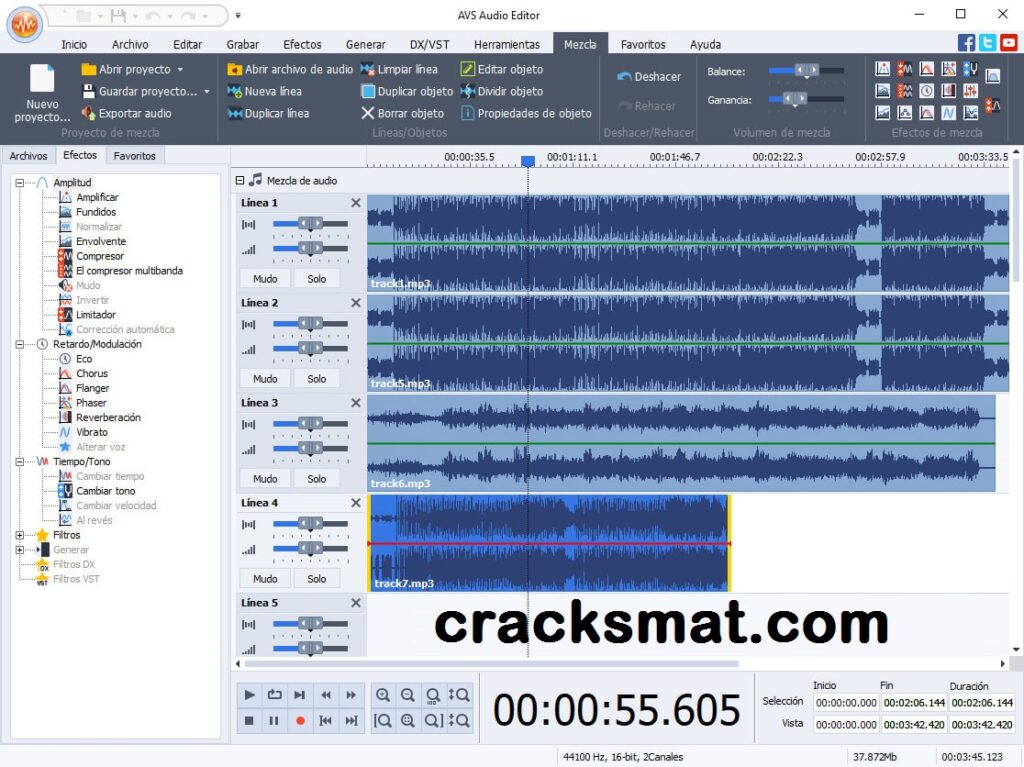This screenshot has width=1024, height=767.
Task: Toggle Solo on Línea 3
Action: pos(317,479)
